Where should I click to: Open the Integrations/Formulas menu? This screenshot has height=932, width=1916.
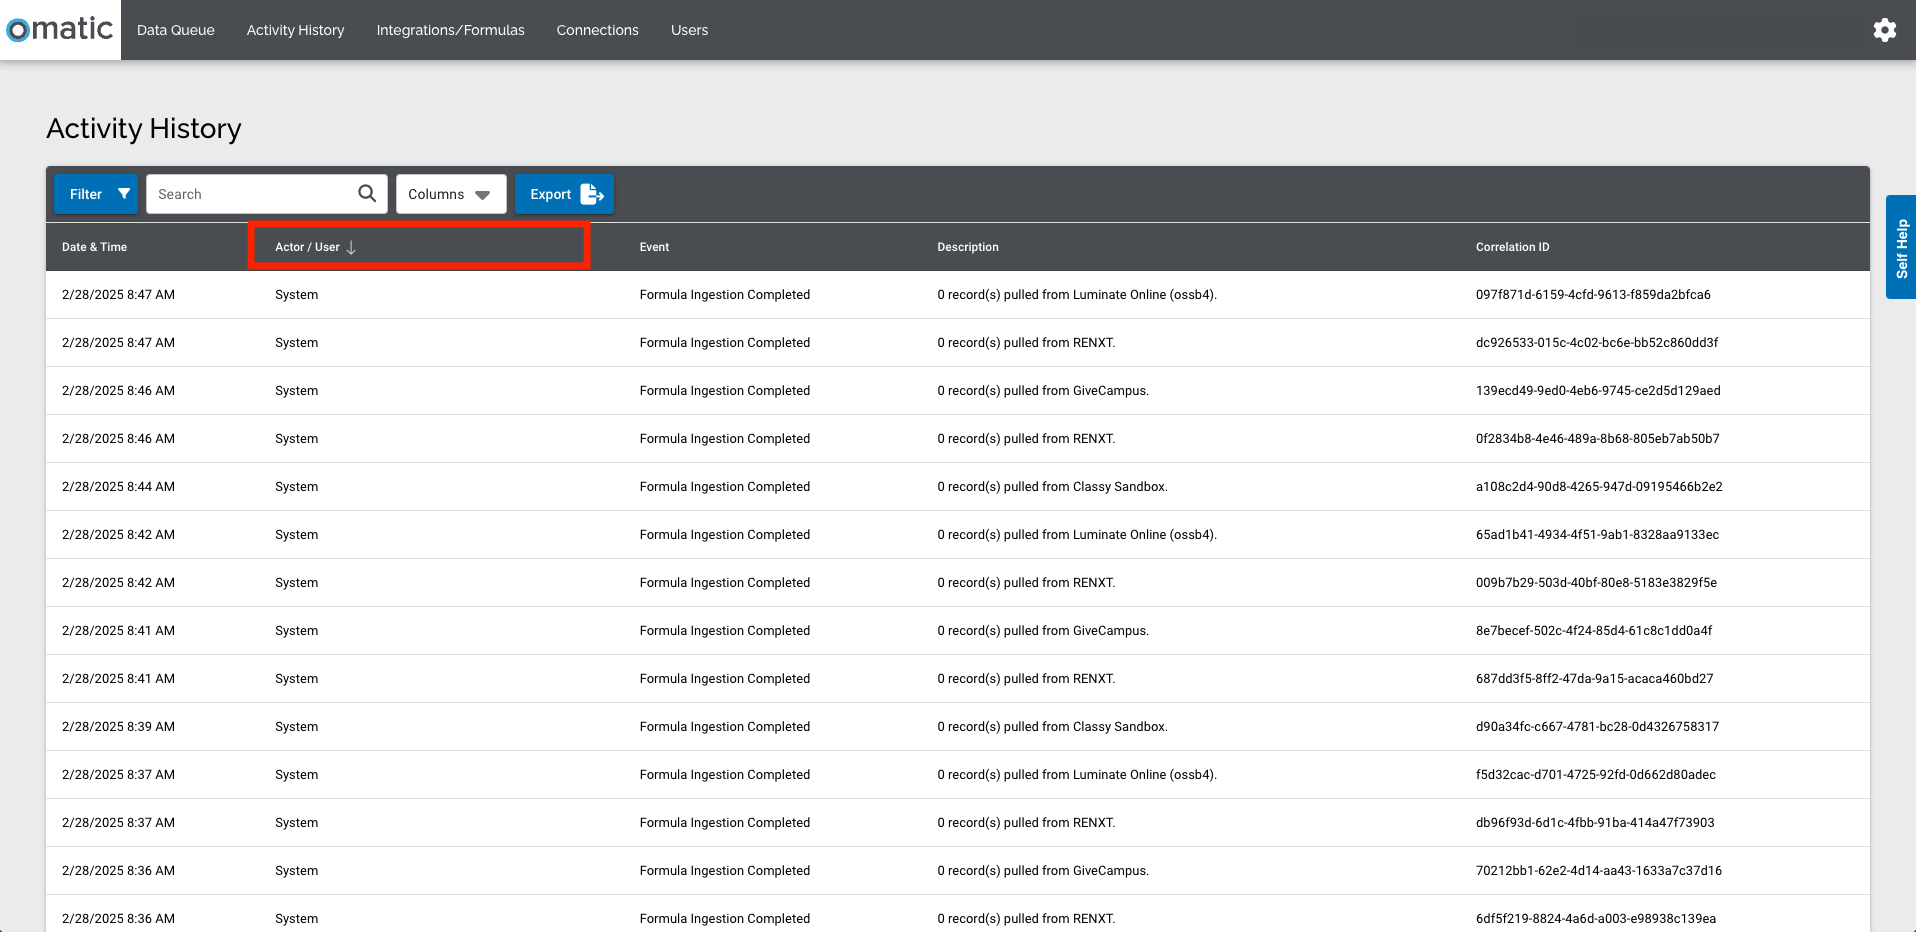[450, 30]
